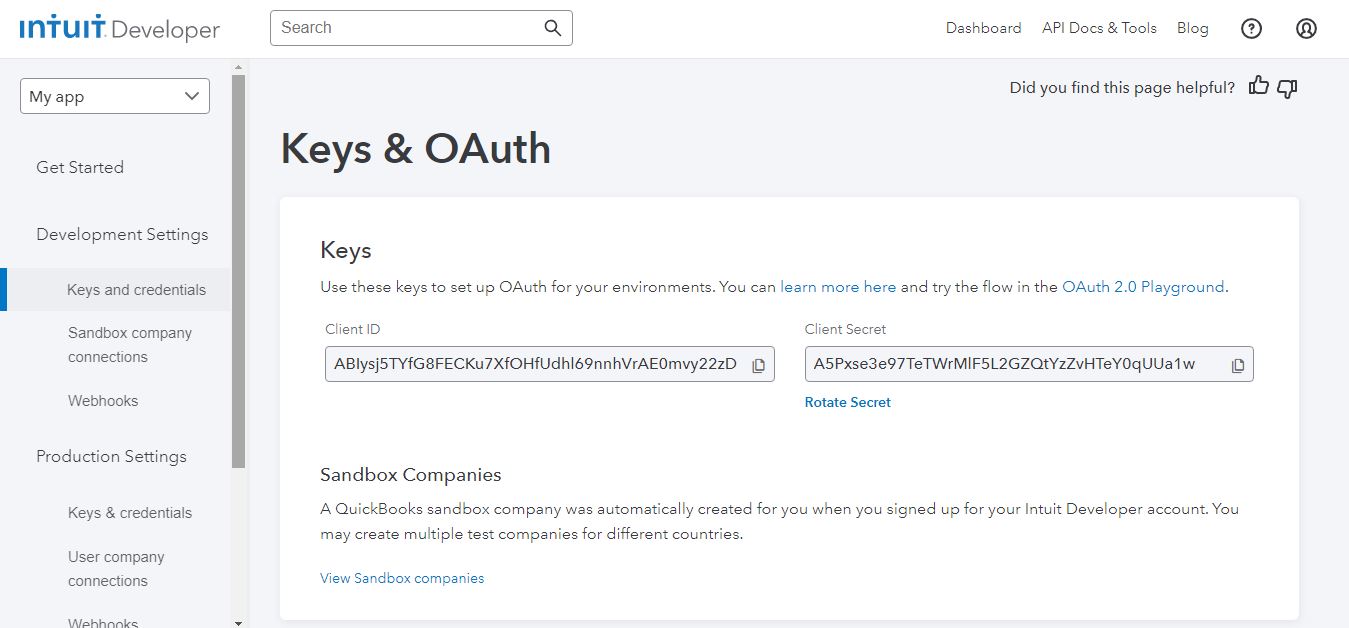Select Keys and credentials under Development
This screenshot has width=1349, height=628.
(x=136, y=290)
